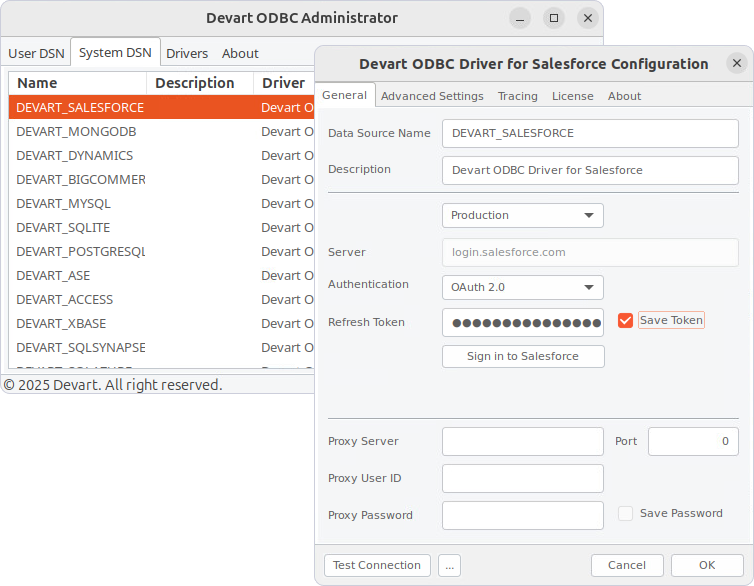The image size is (754, 586).
Task: Click the Proxy Server input field
Action: [523, 441]
